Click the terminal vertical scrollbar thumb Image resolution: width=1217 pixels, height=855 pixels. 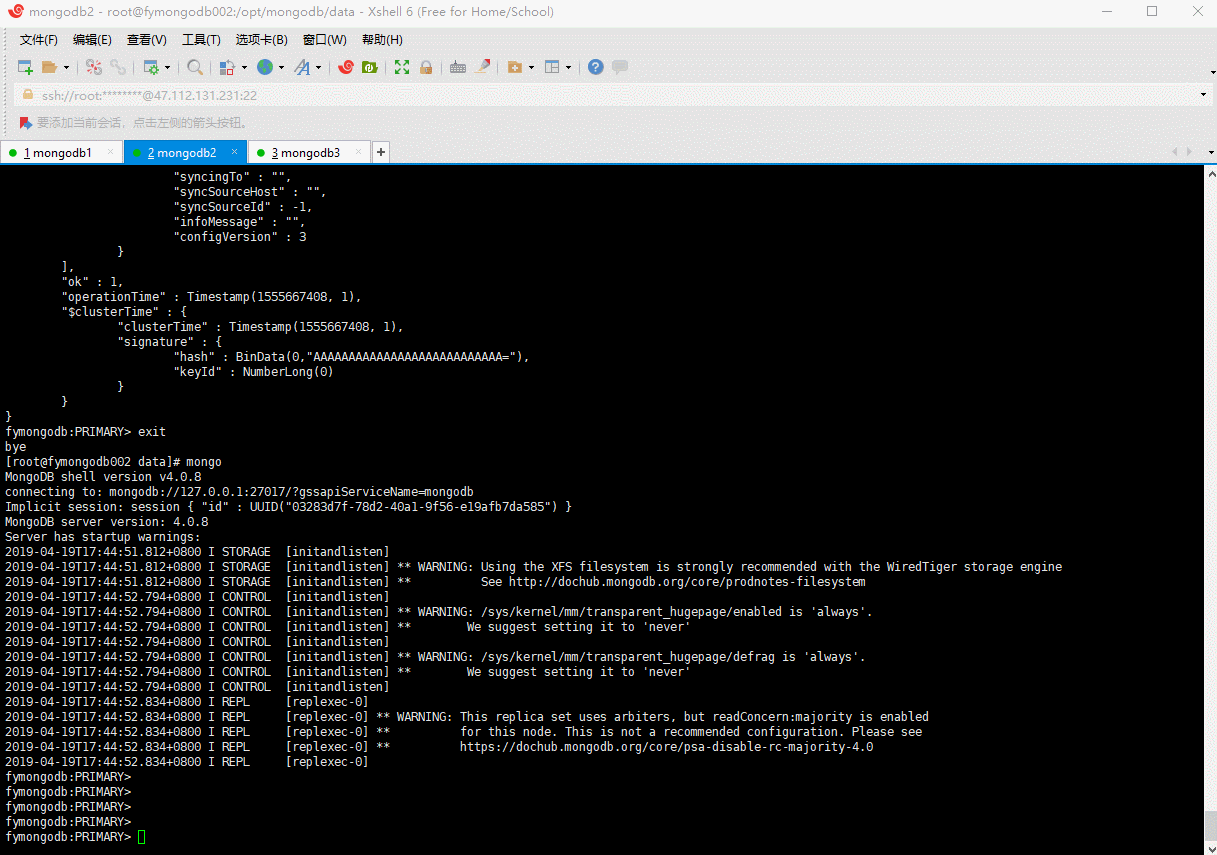[1209, 825]
